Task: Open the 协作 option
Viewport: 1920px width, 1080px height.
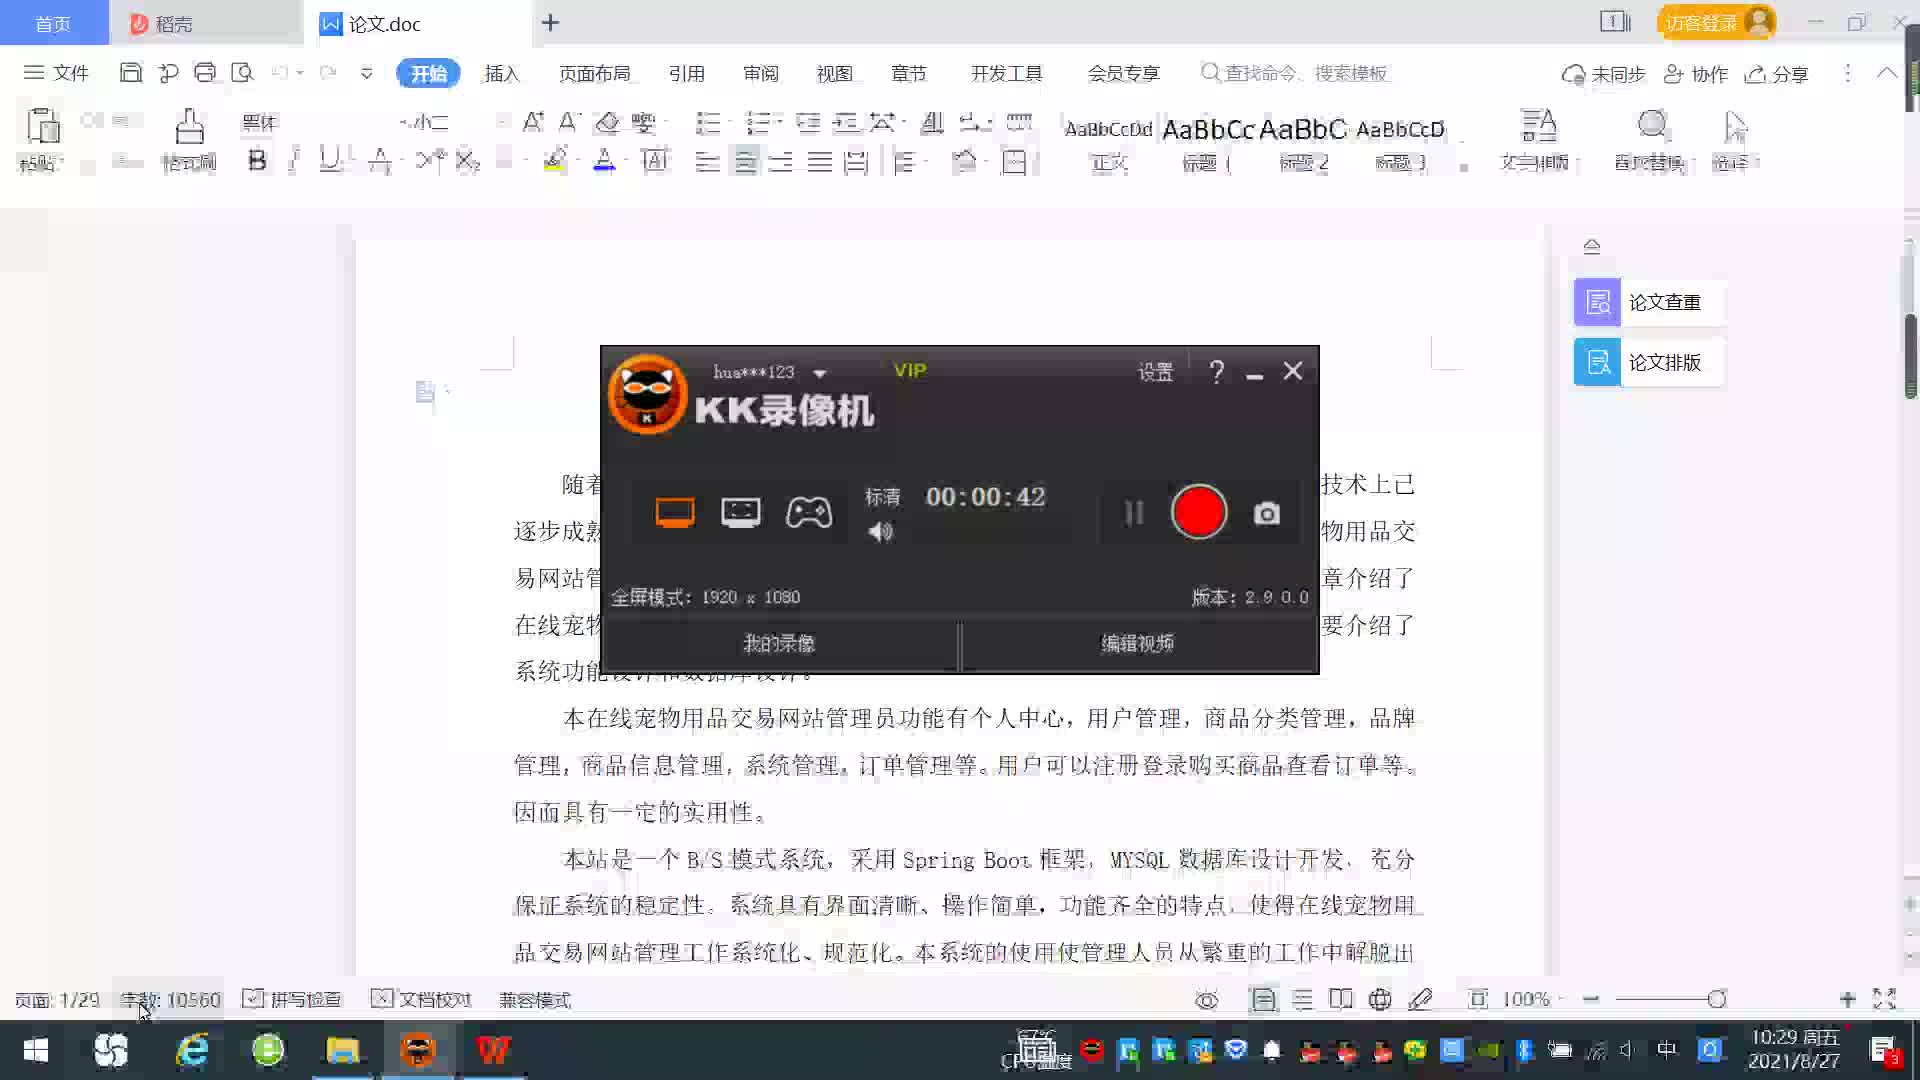Action: (1695, 74)
